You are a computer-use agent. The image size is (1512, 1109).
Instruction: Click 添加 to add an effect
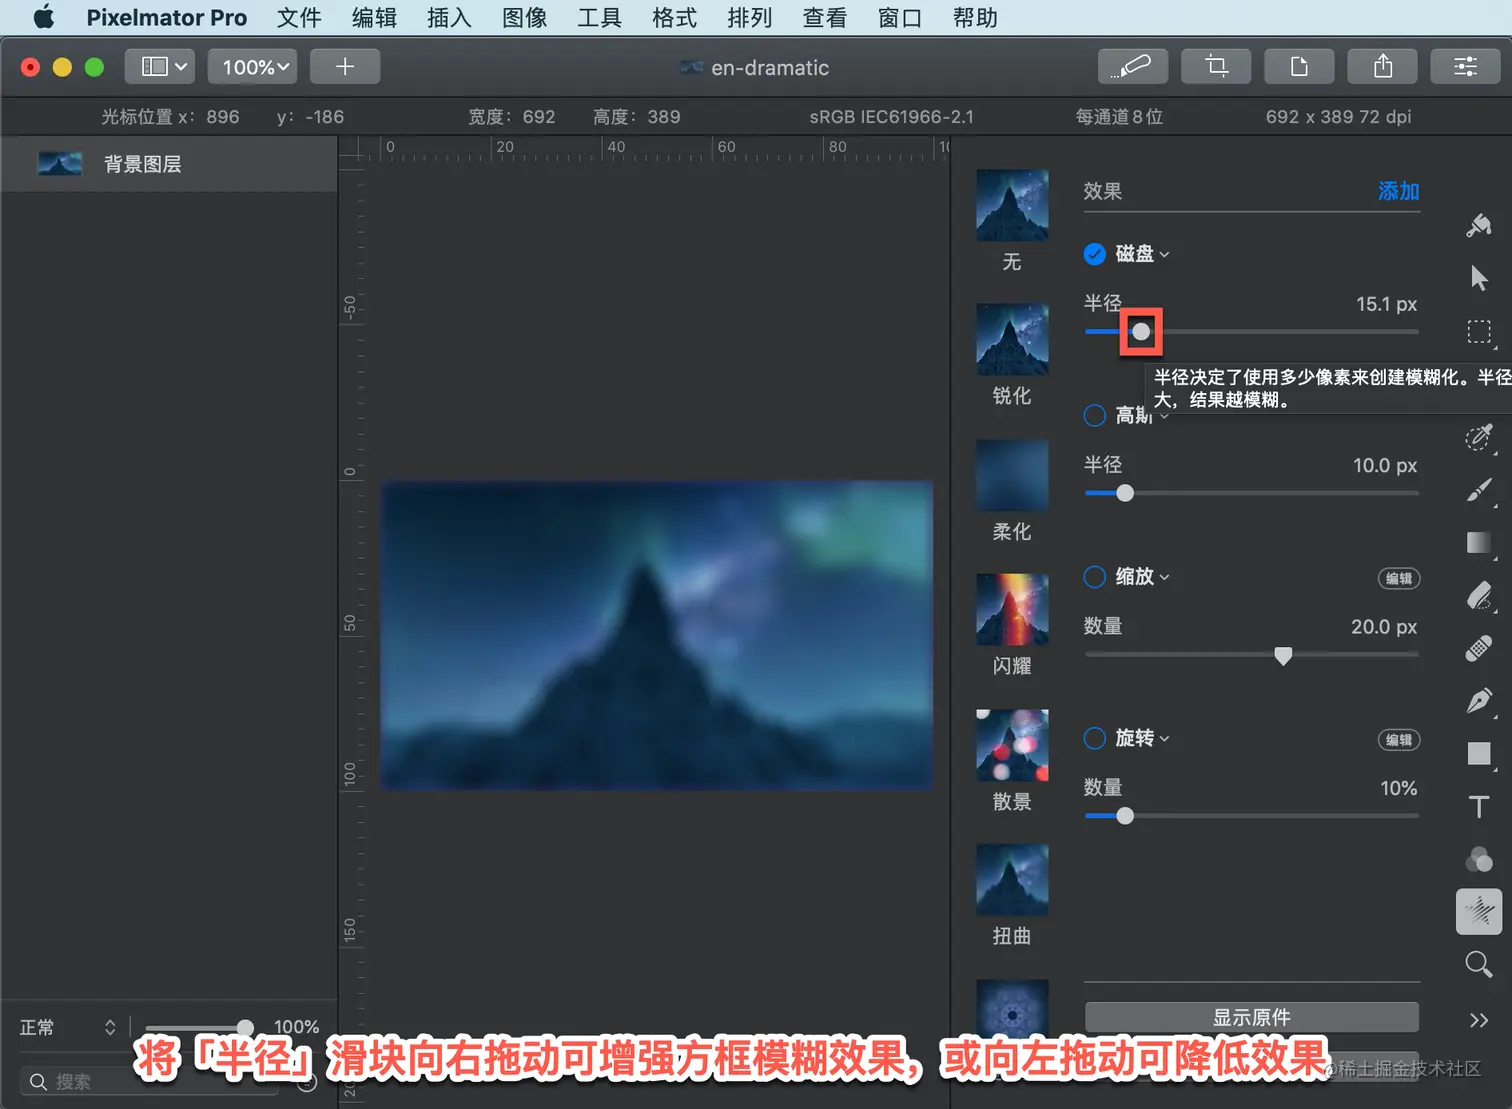click(x=1398, y=191)
